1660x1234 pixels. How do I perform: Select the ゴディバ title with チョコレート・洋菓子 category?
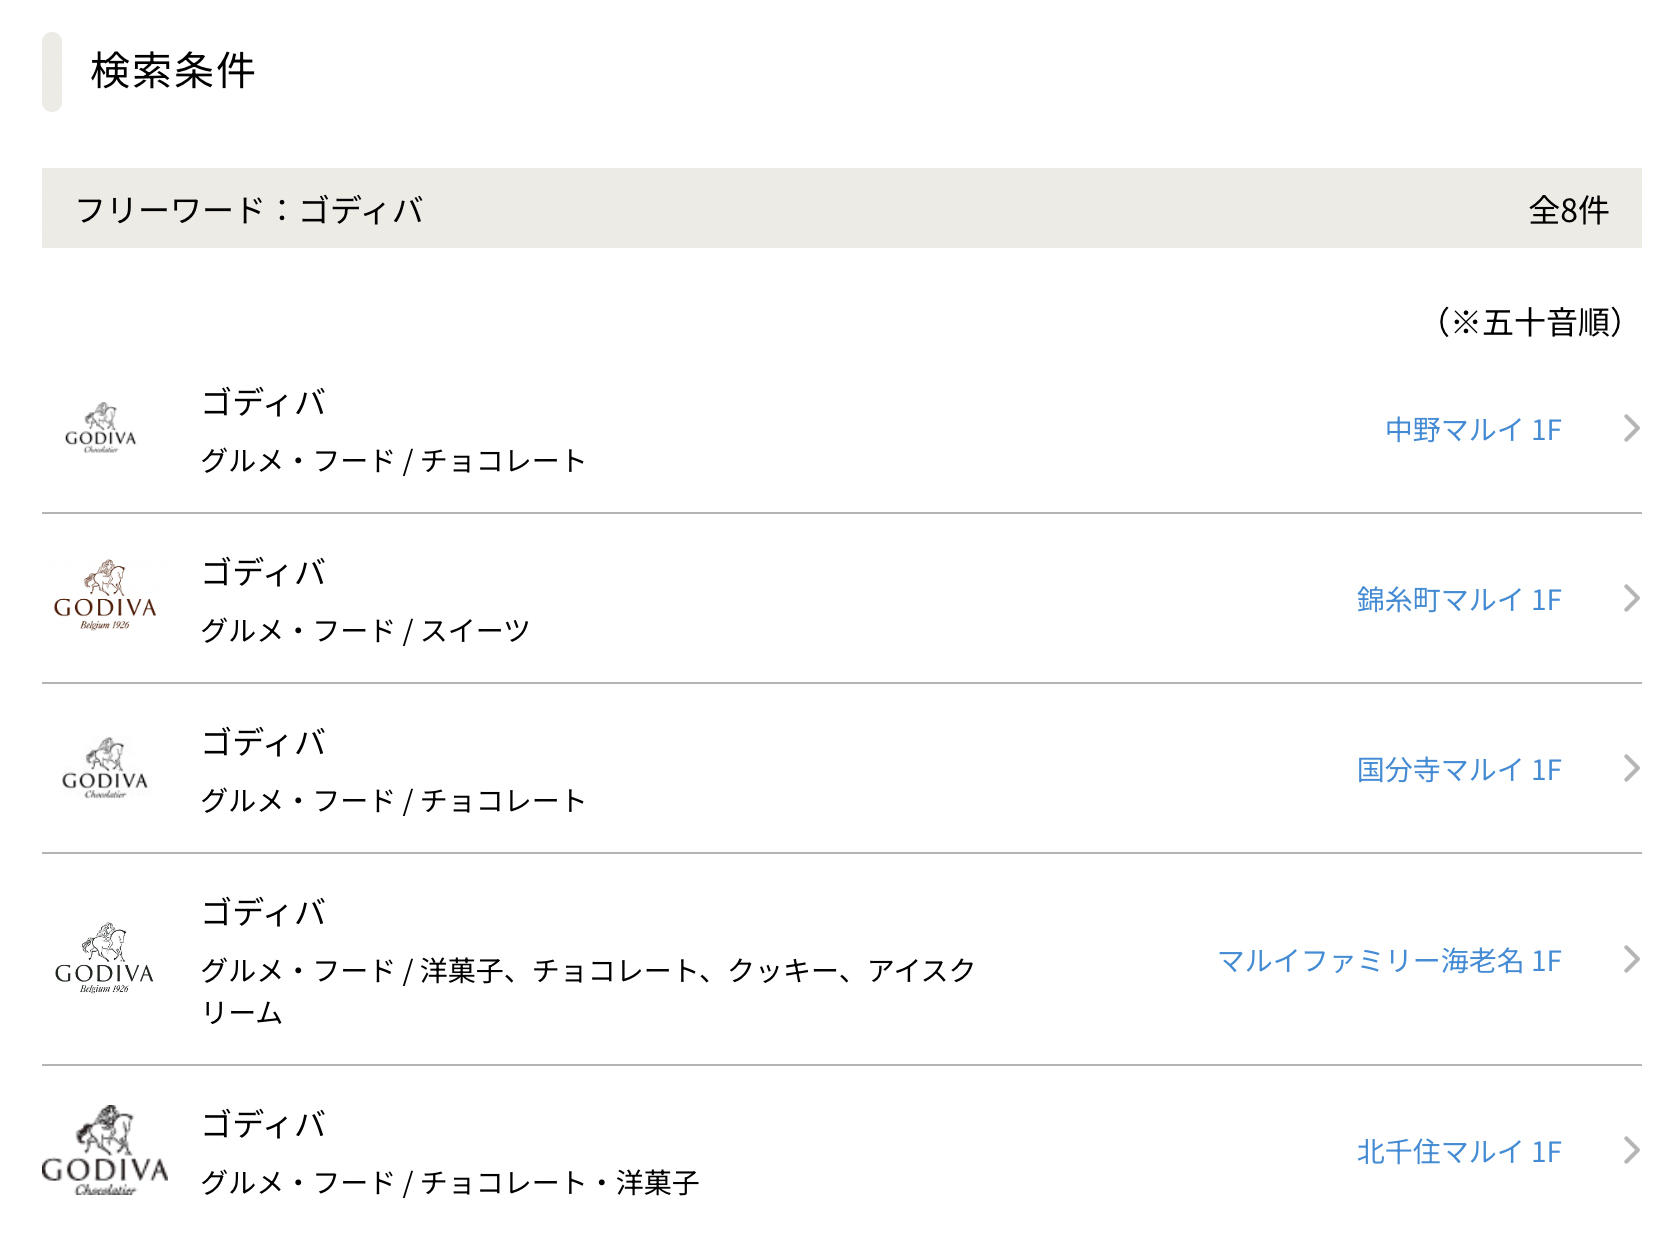264,1124
